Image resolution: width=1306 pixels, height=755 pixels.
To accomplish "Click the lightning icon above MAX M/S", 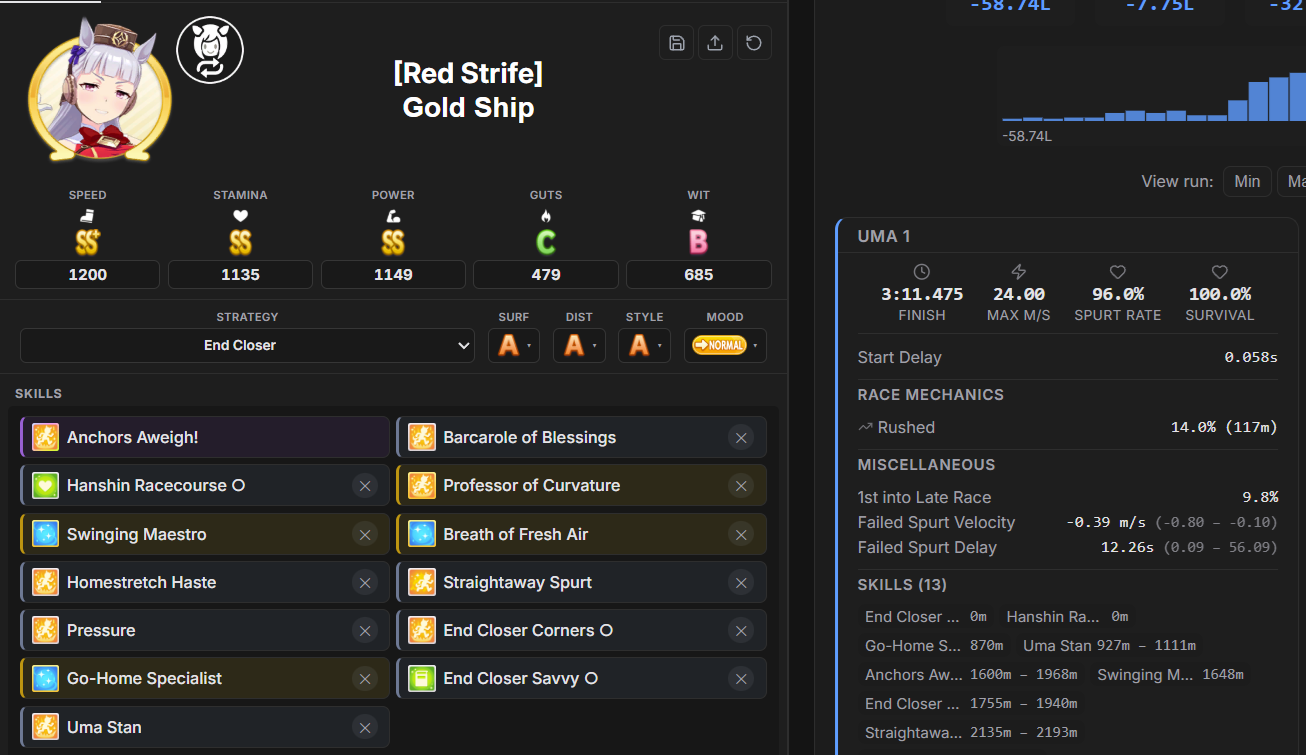I will tap(1019, 272).
